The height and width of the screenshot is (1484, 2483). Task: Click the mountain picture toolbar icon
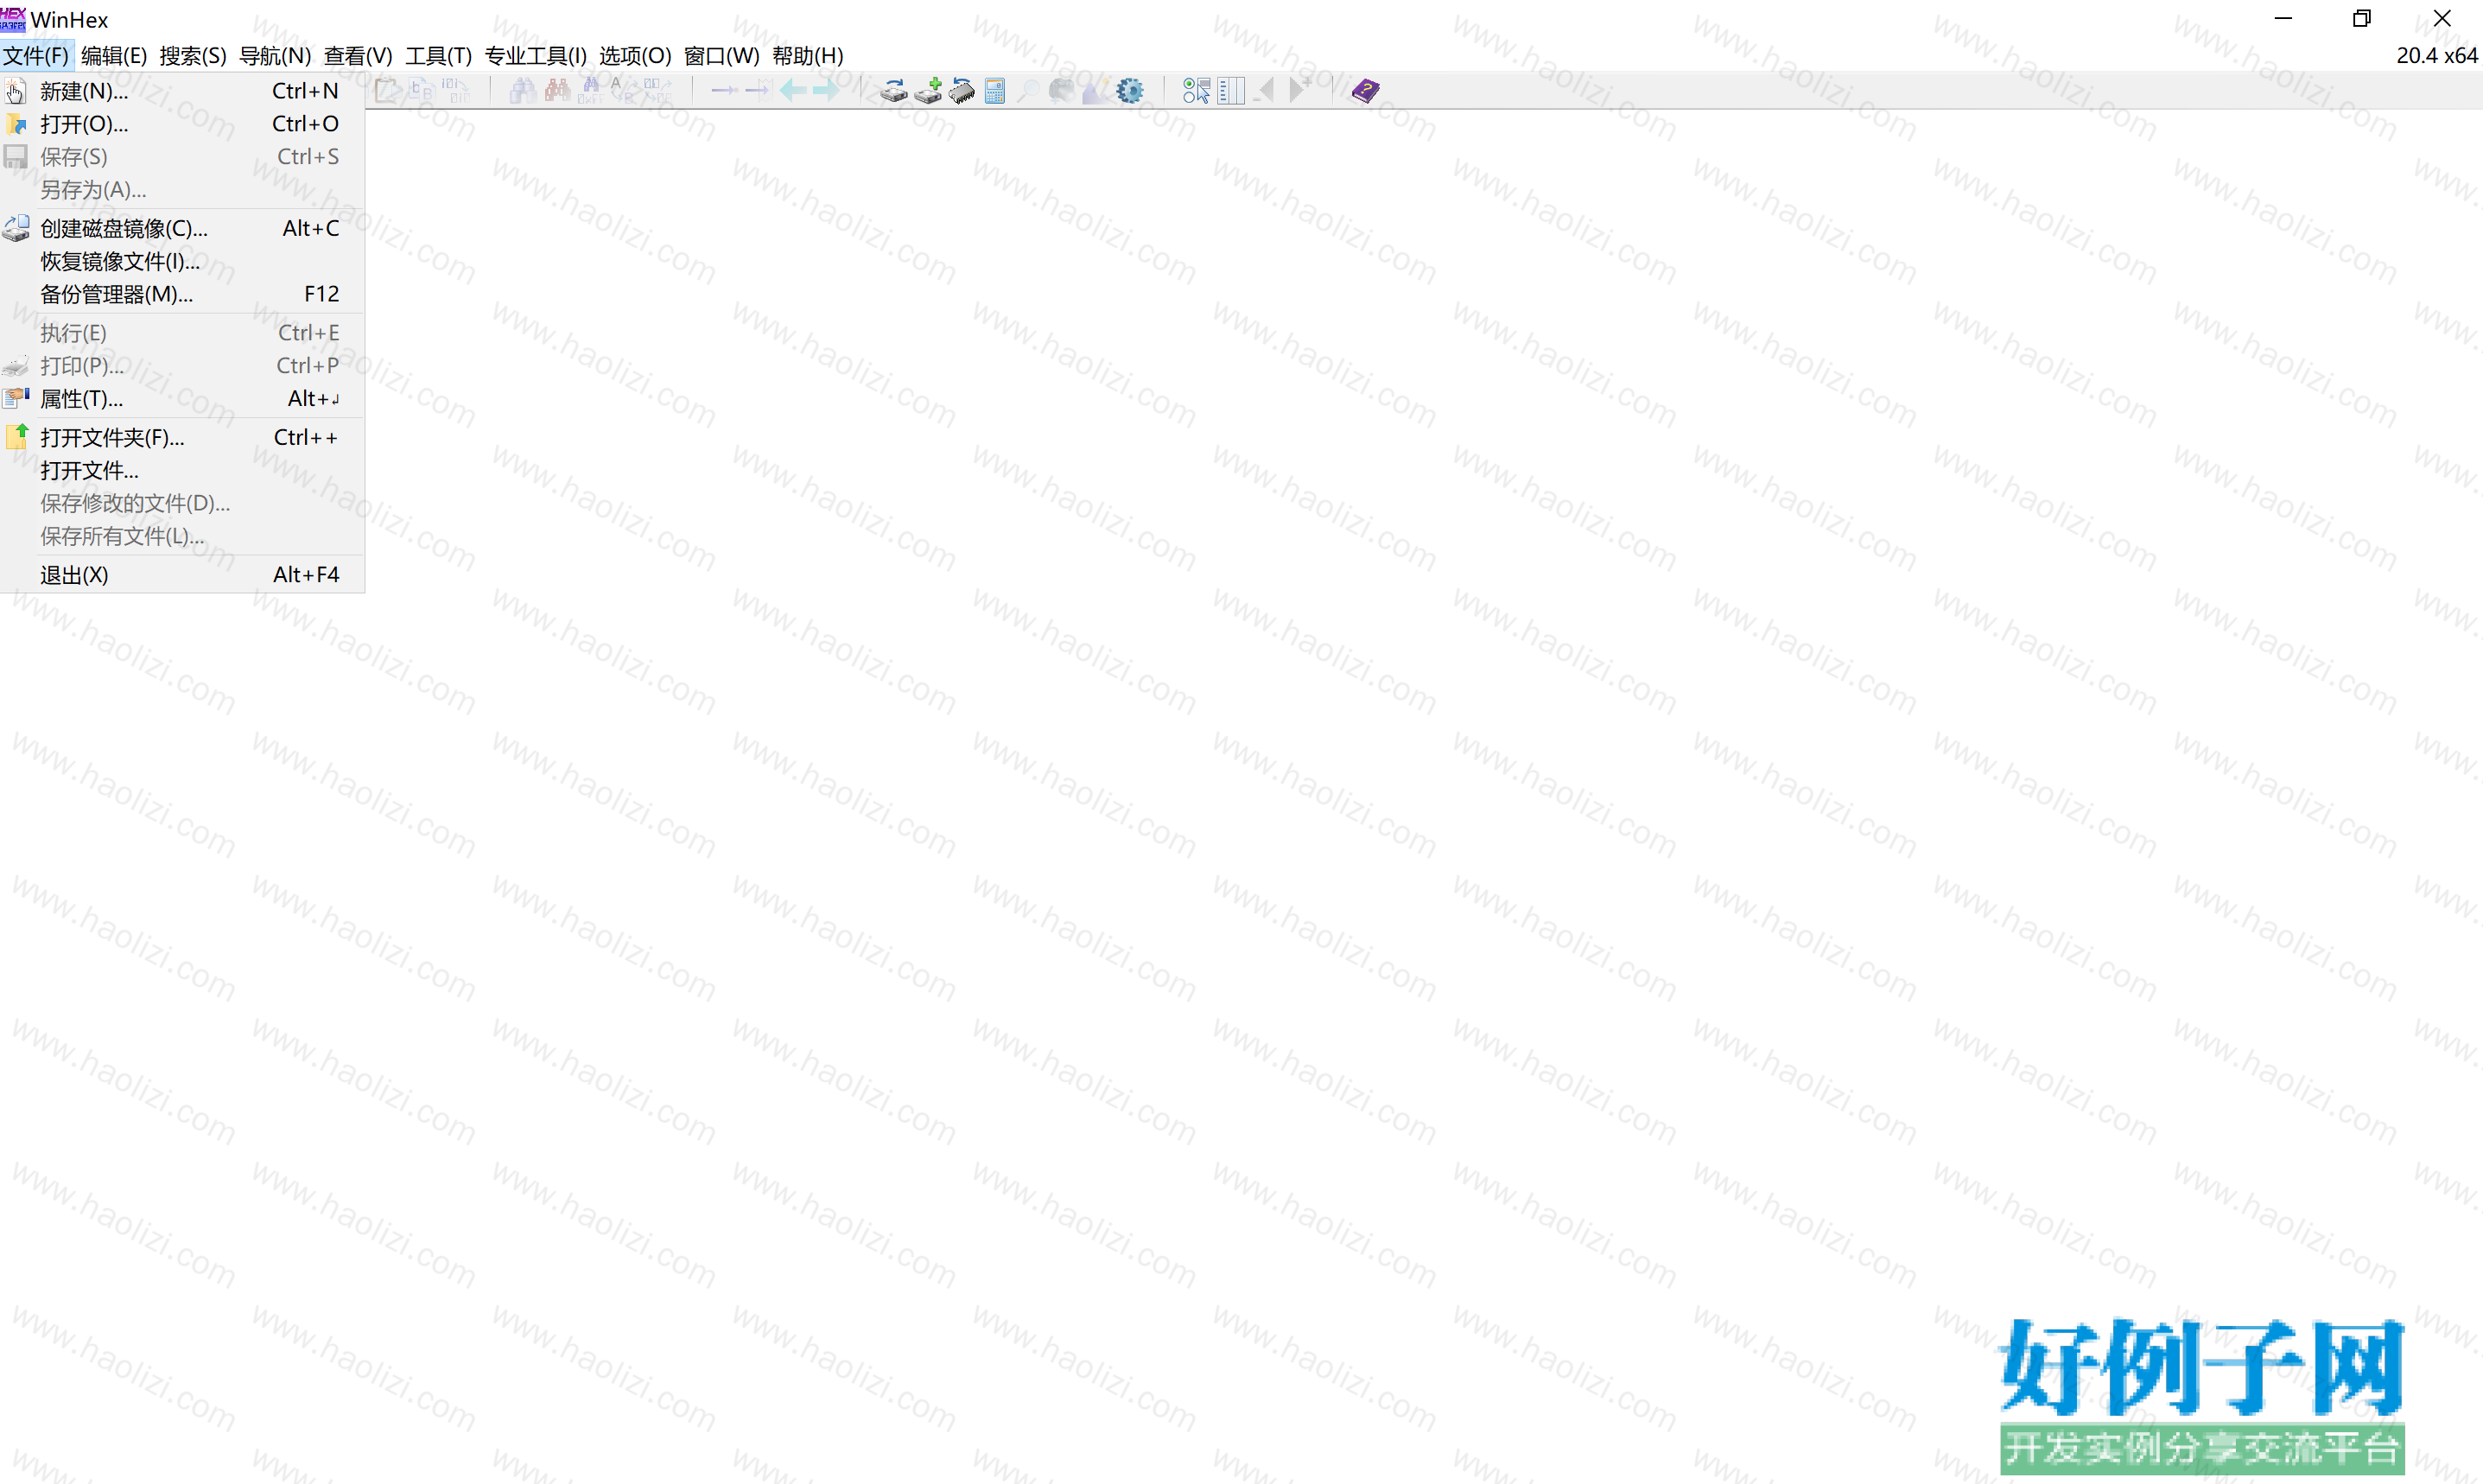pos(1096,91)
